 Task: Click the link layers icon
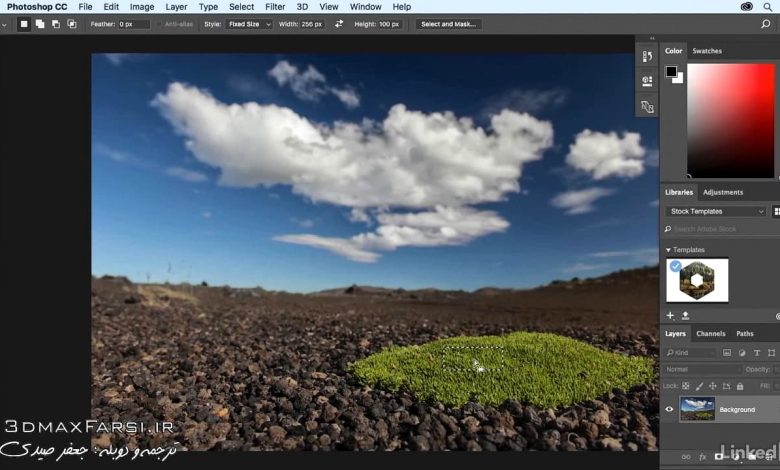[686, 457]
